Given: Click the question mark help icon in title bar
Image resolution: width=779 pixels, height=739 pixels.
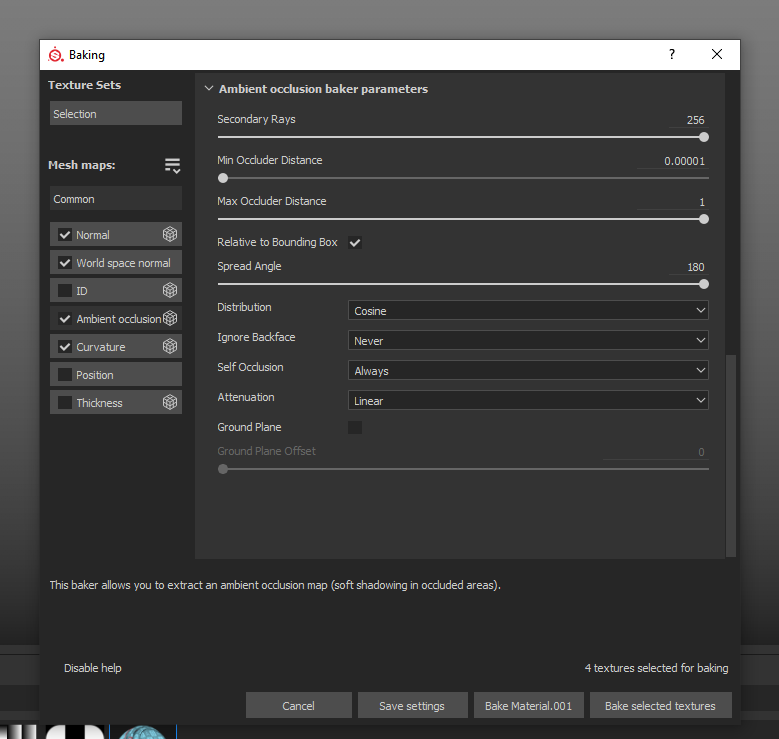Looking at the screenshot, I should [672, 55].
